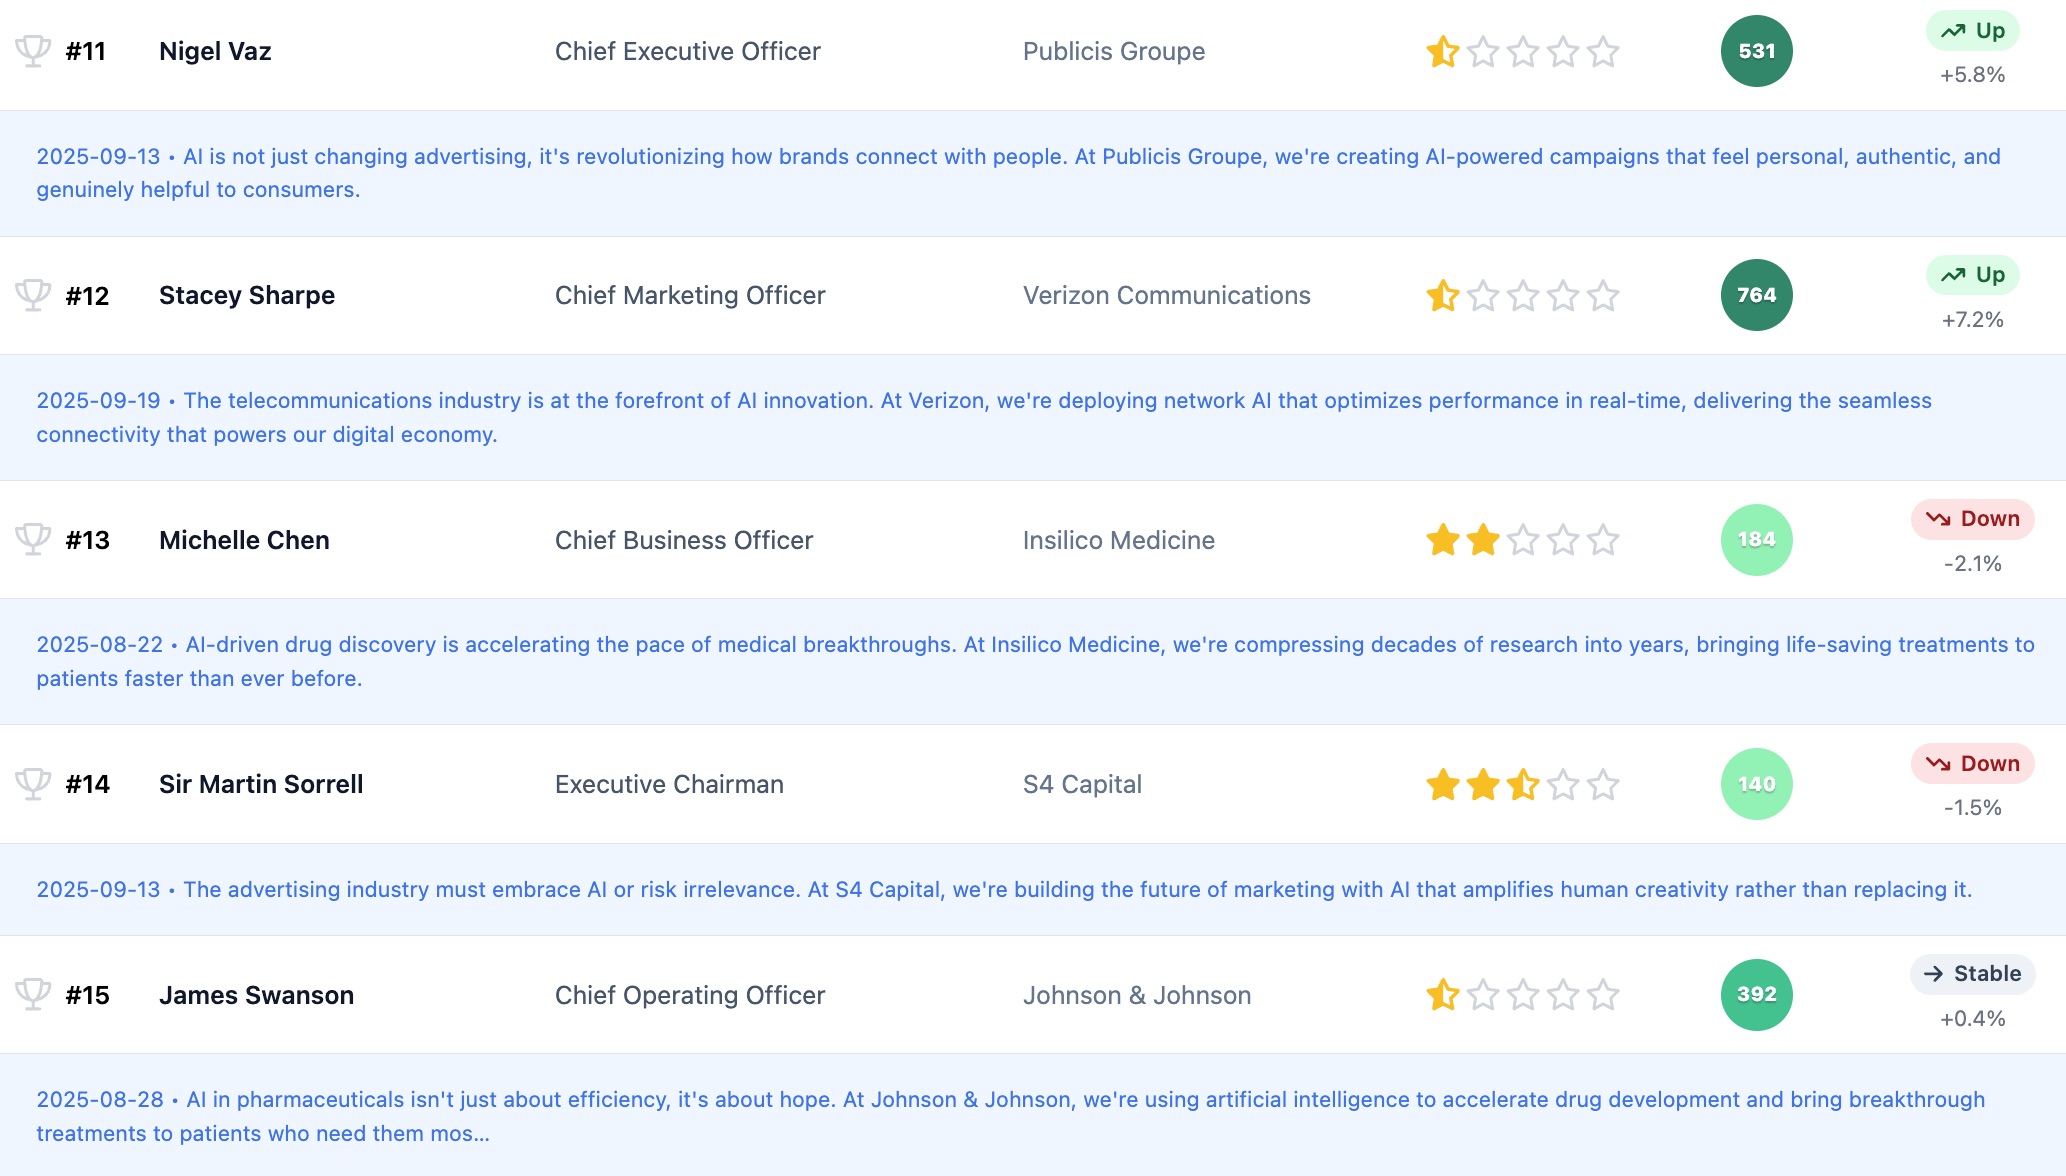
Task: Click the first rating star for Nigel Vaz
Action: [x=1443, y=51]
